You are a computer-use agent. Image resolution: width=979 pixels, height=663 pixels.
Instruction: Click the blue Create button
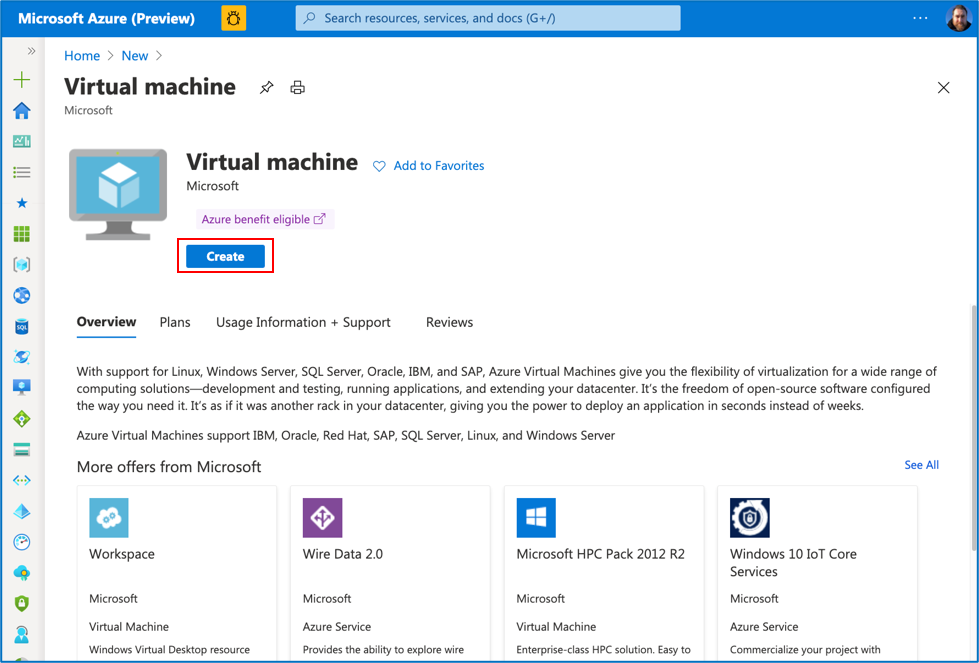(225, 257)
